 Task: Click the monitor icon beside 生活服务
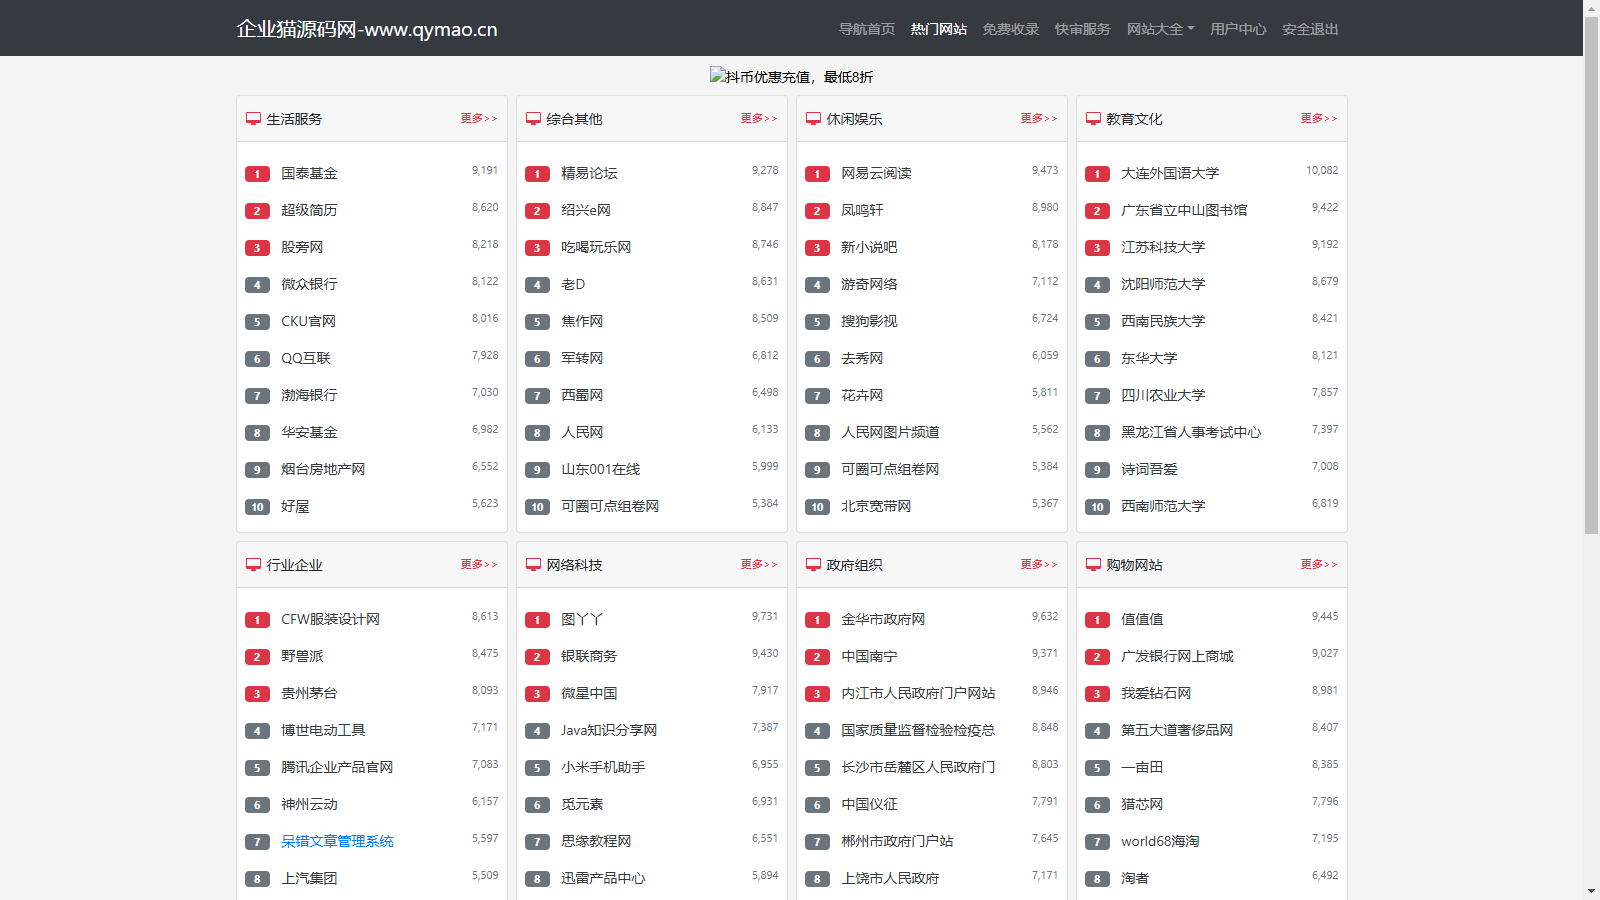tap(253, 119)
